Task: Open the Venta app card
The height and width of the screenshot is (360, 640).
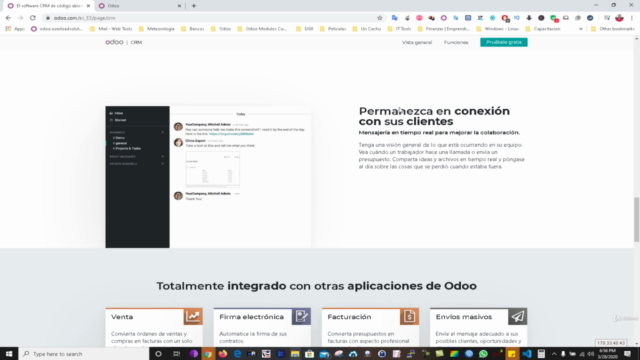Action: click(154, 327)
